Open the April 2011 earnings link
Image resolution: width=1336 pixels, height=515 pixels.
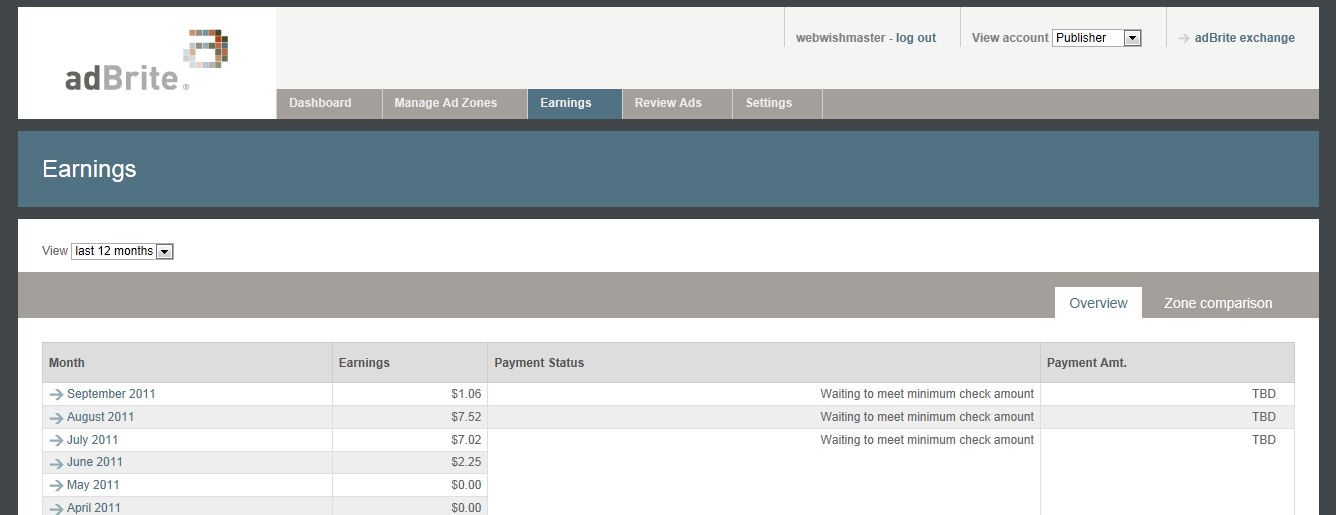94,508
